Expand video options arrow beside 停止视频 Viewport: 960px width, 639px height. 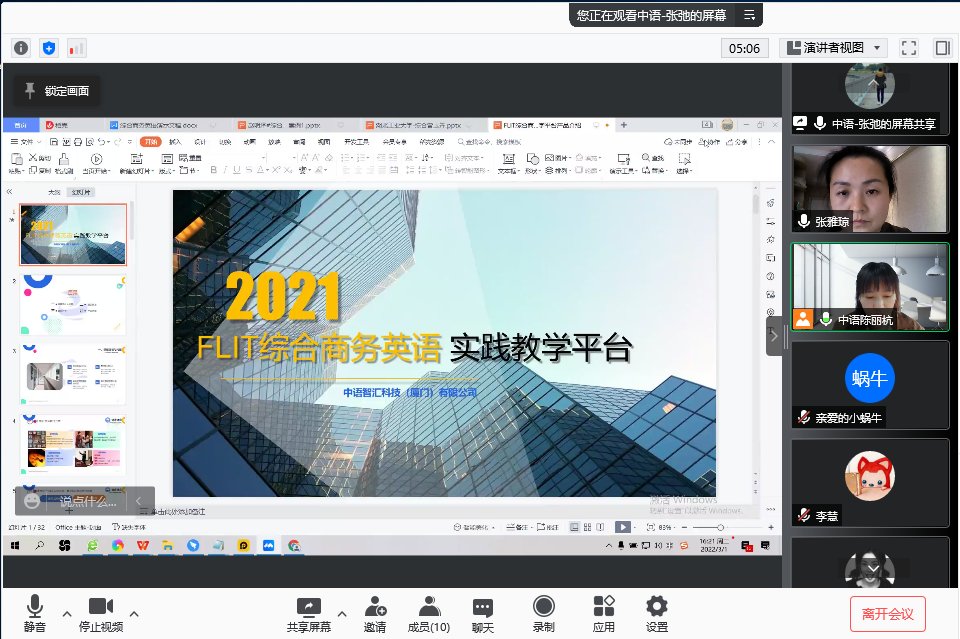pyautogui.click(x=134, y=613)
